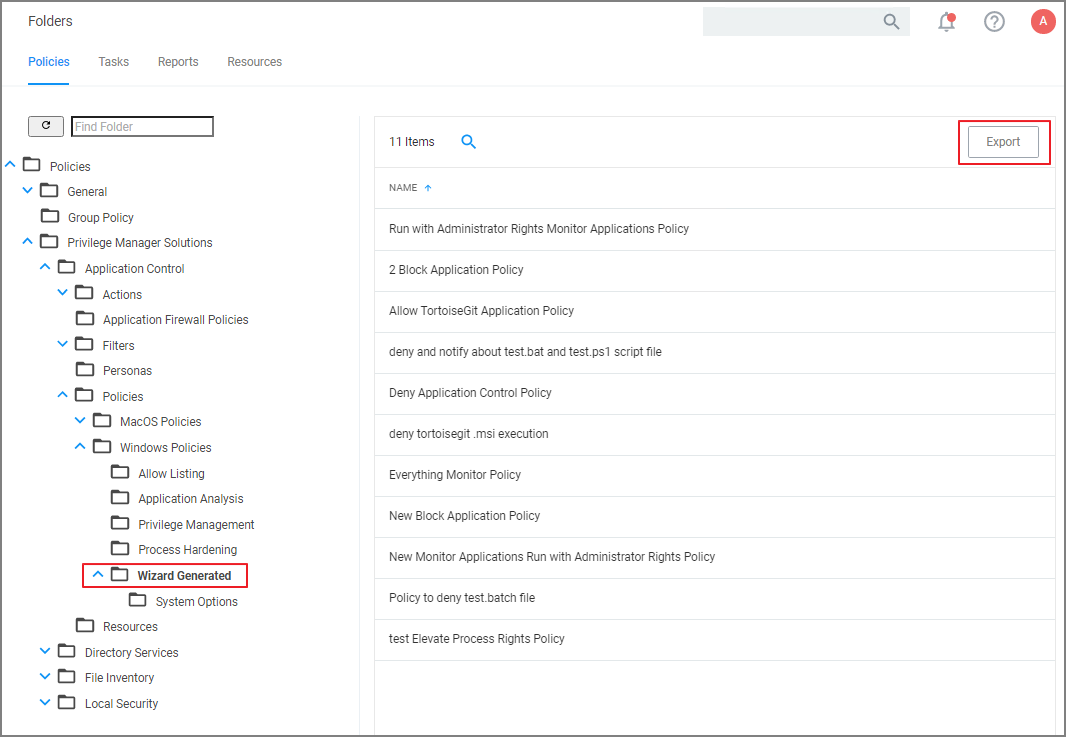Collapse the Privilege Manager Solutions node

click(27, 242)
